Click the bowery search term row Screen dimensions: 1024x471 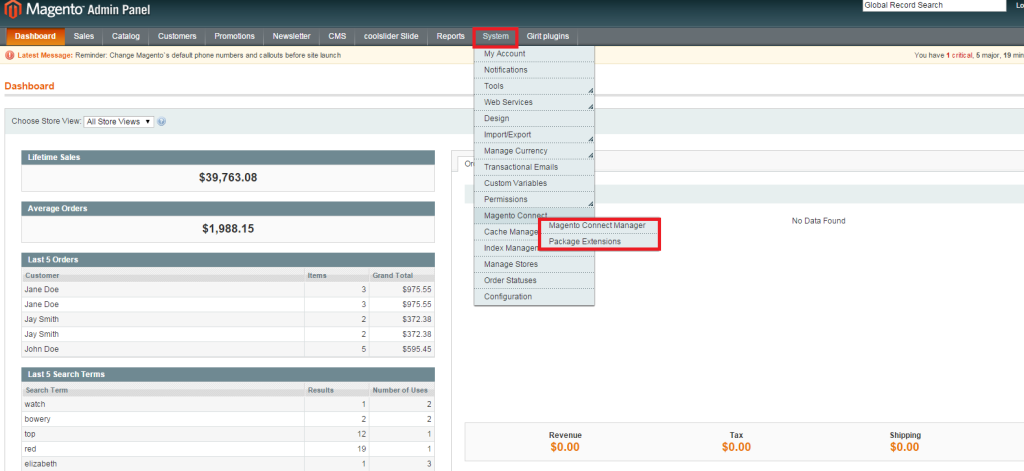pos(228,419)
